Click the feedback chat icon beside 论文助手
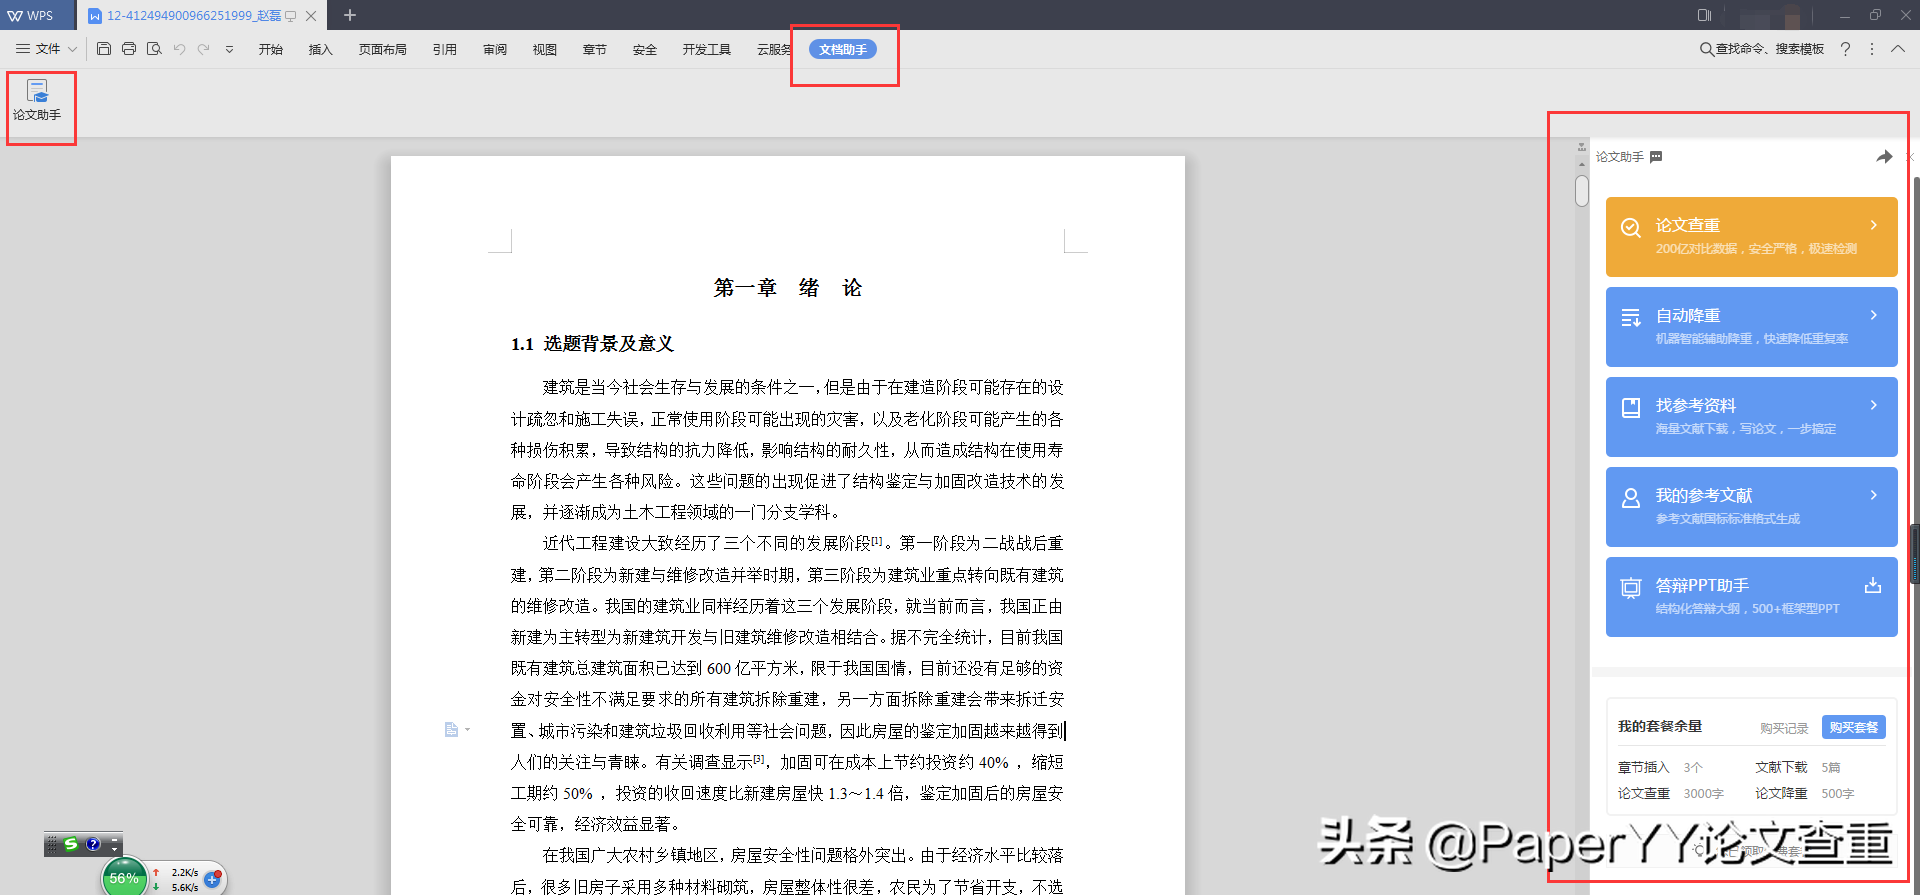Screen dimensions: 1920x895 1656,157
